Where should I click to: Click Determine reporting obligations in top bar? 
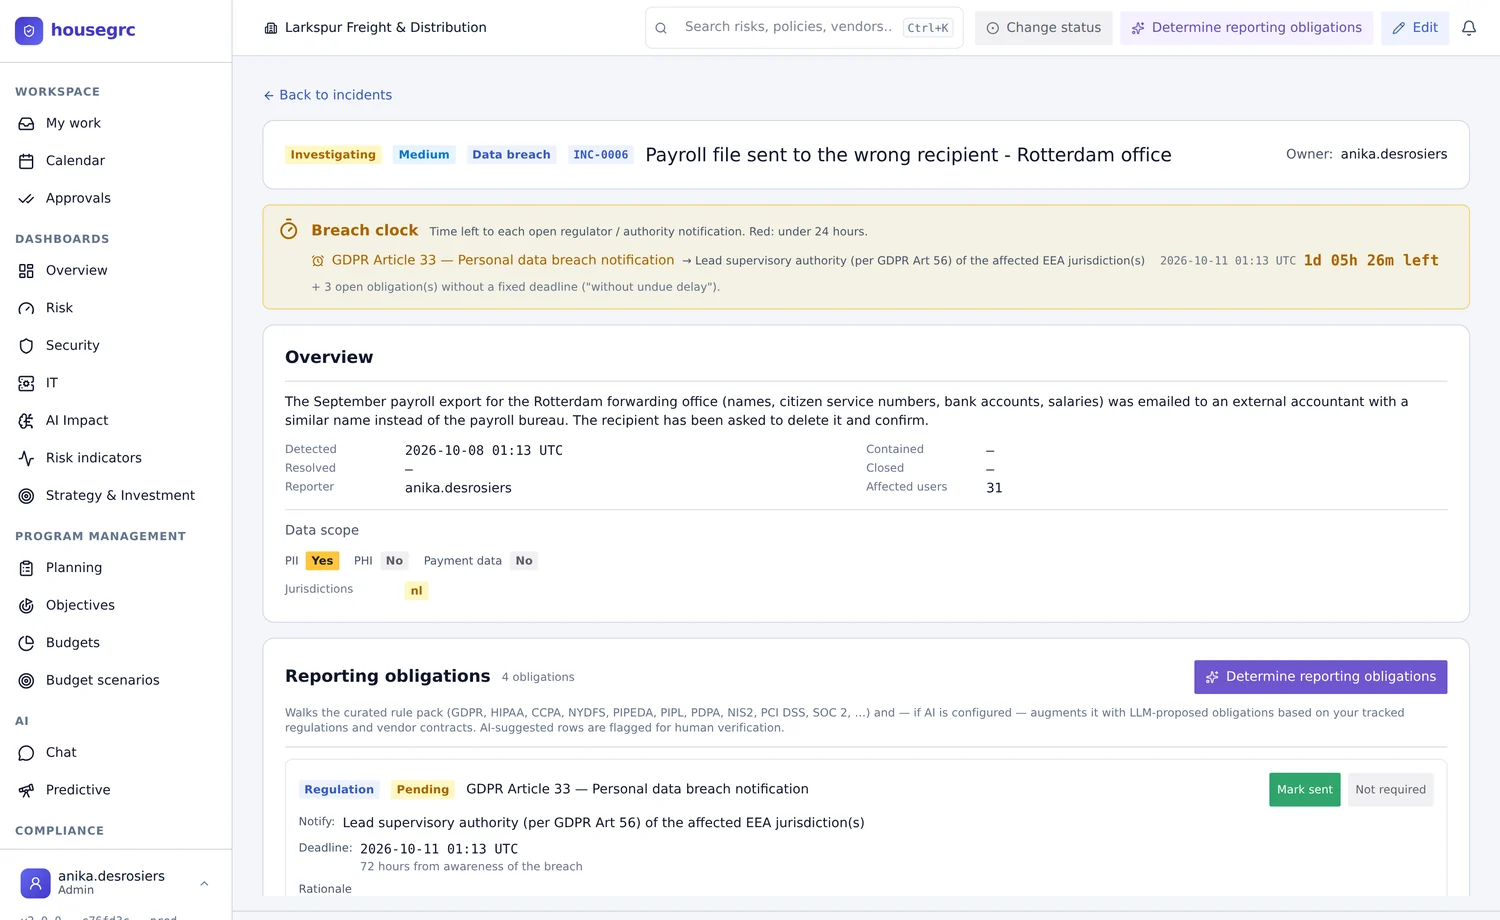tap(1246, 28)
